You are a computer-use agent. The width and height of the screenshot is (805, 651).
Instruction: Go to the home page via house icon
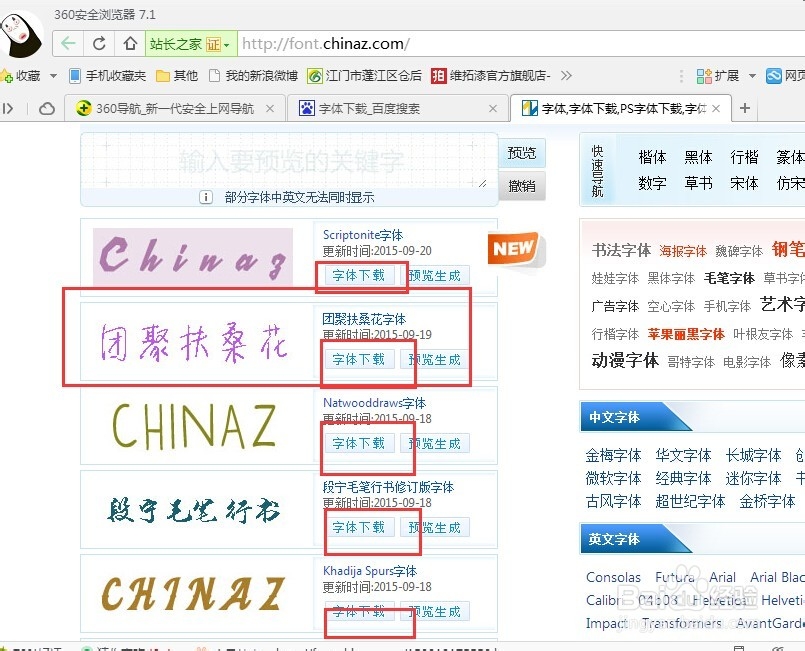point(130,44)
